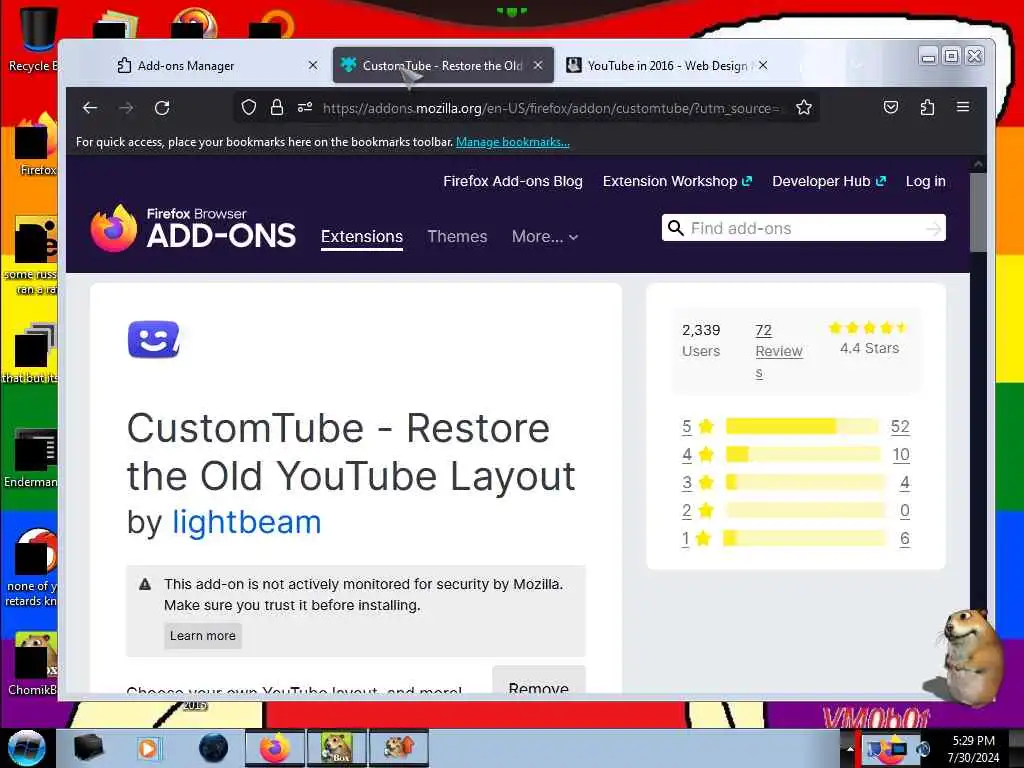Click the Firefox taskbar button

click(274, 748)
